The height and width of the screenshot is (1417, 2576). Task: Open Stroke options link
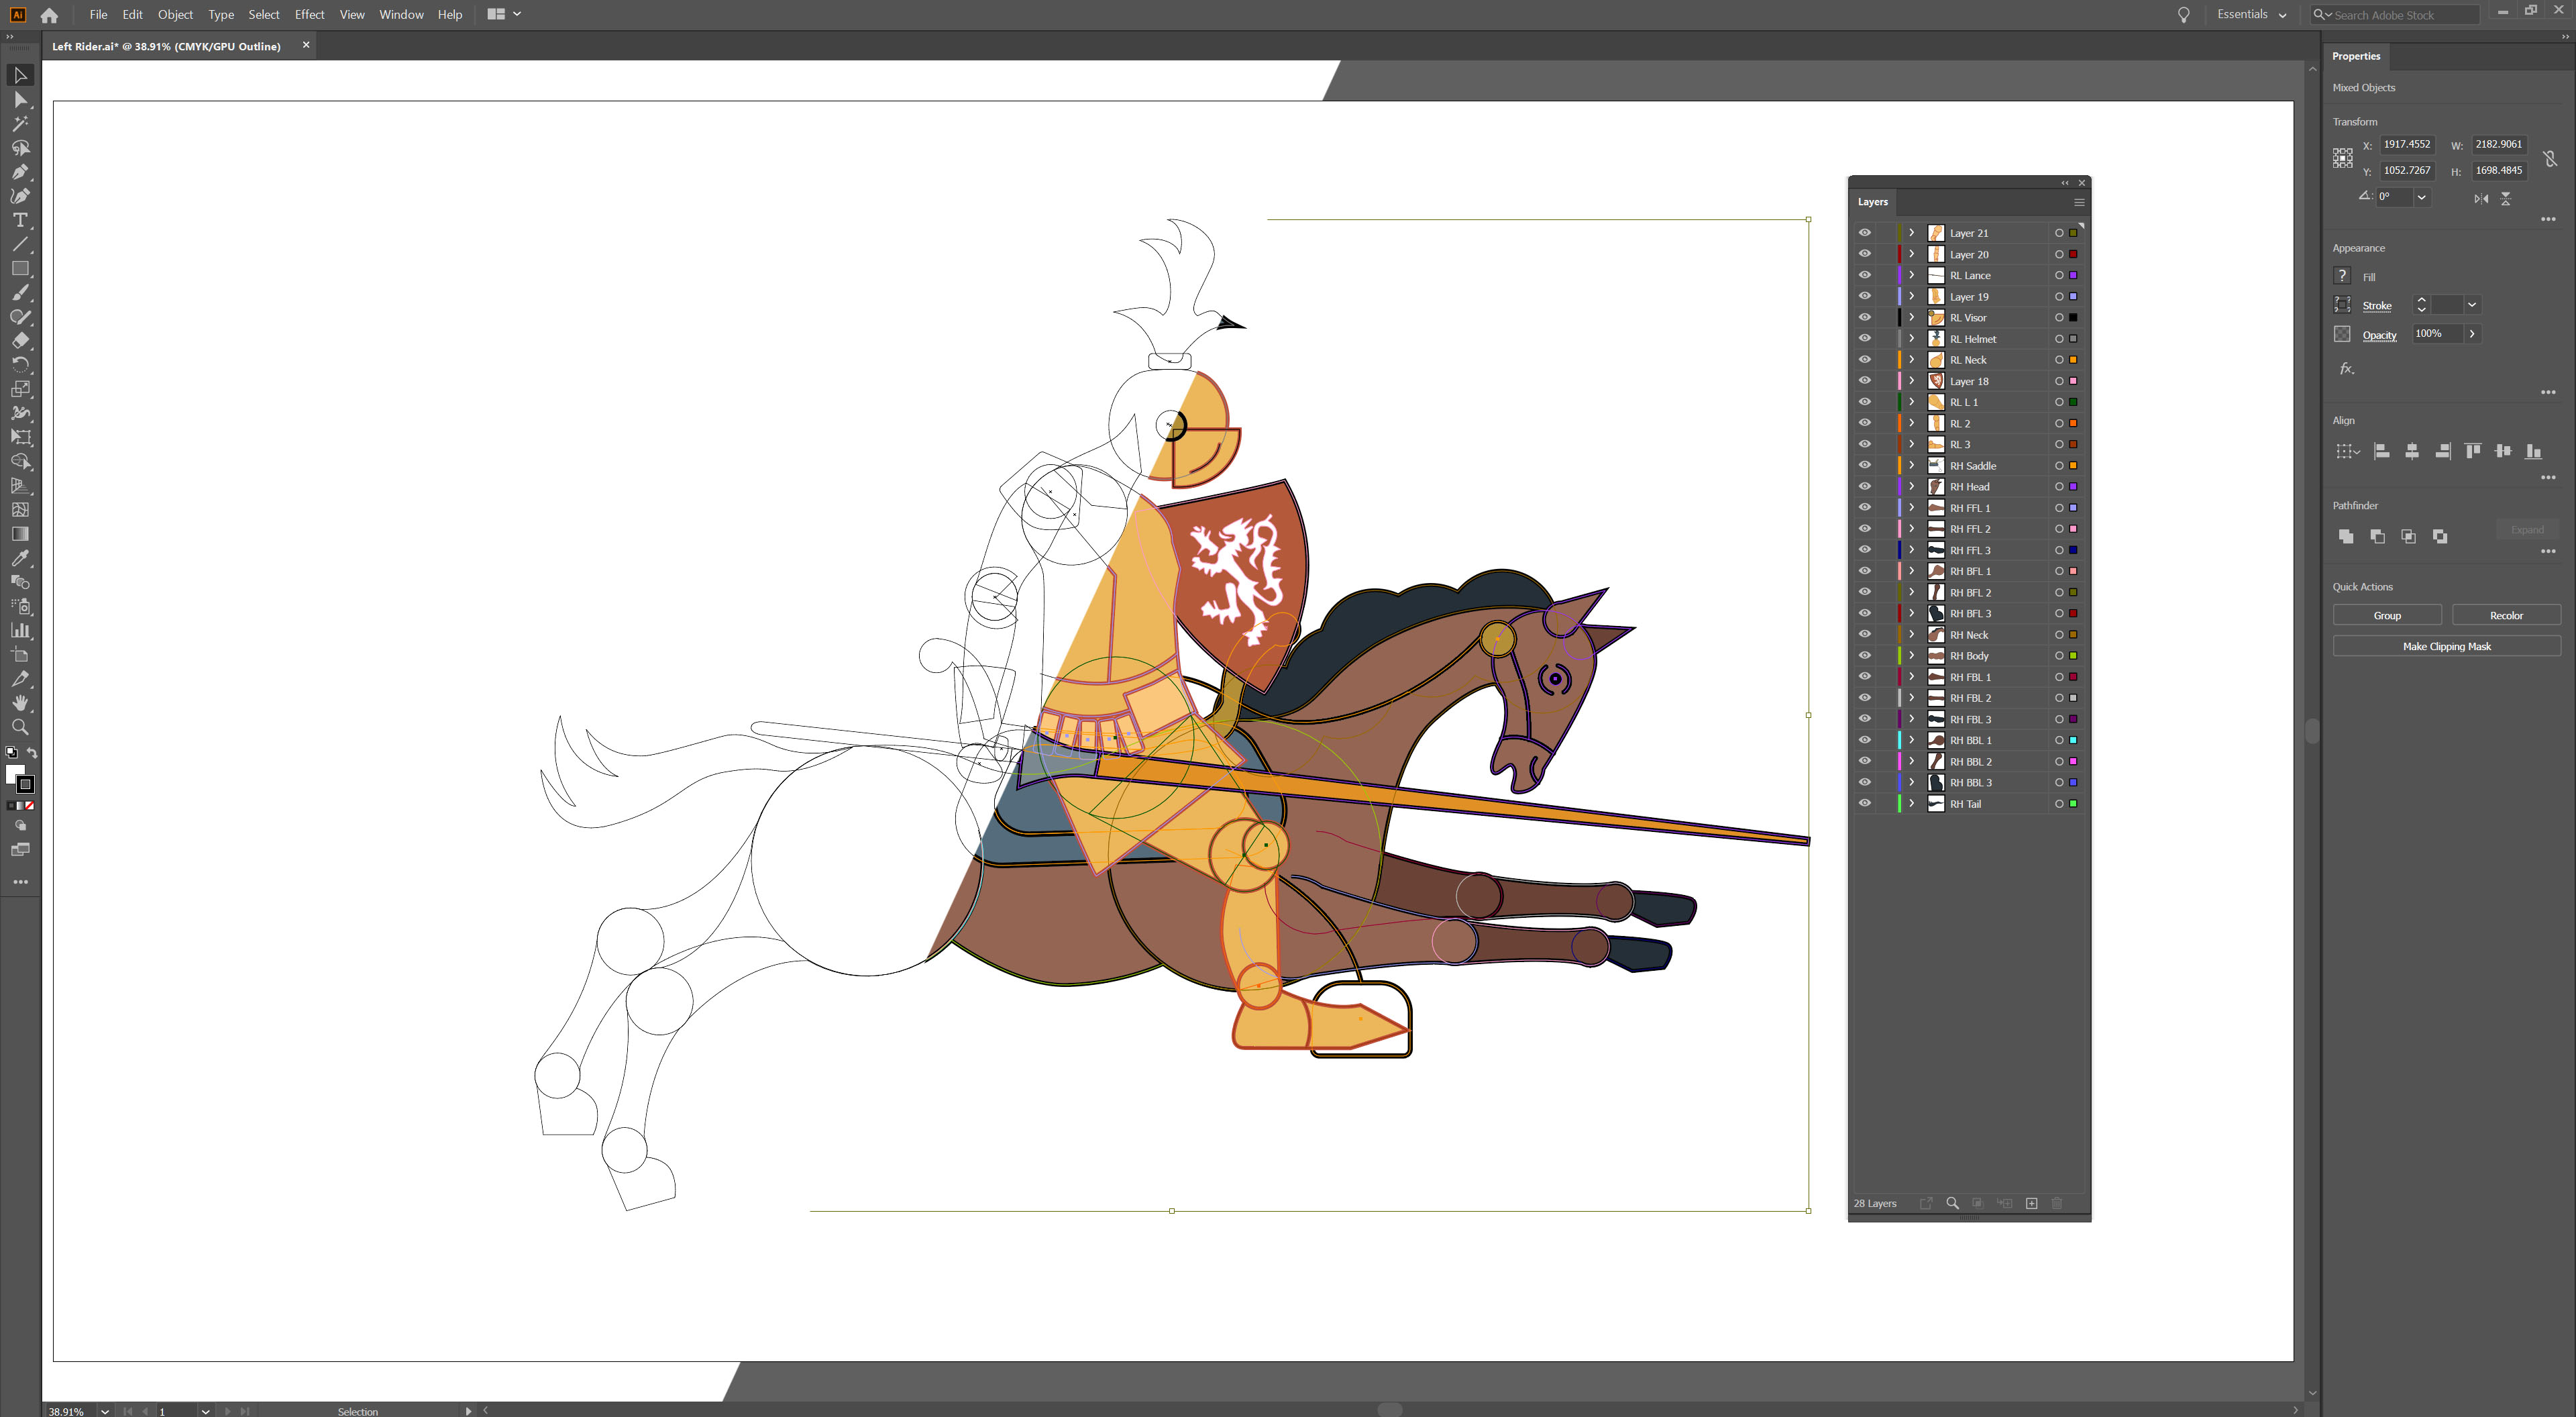2376,306
